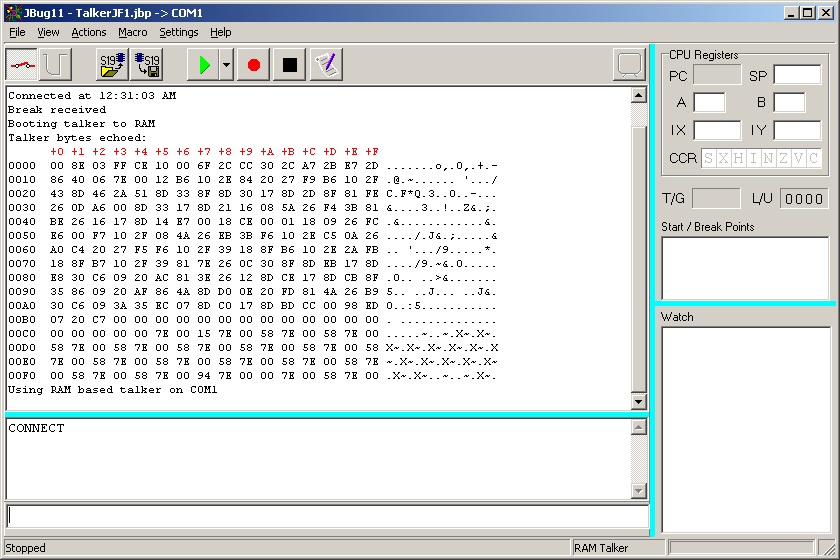Image resolution: width=840 pixels, height=560 pixels.
Task: Click the 'Stopped' status bar text
Action: tap(25, 548)
